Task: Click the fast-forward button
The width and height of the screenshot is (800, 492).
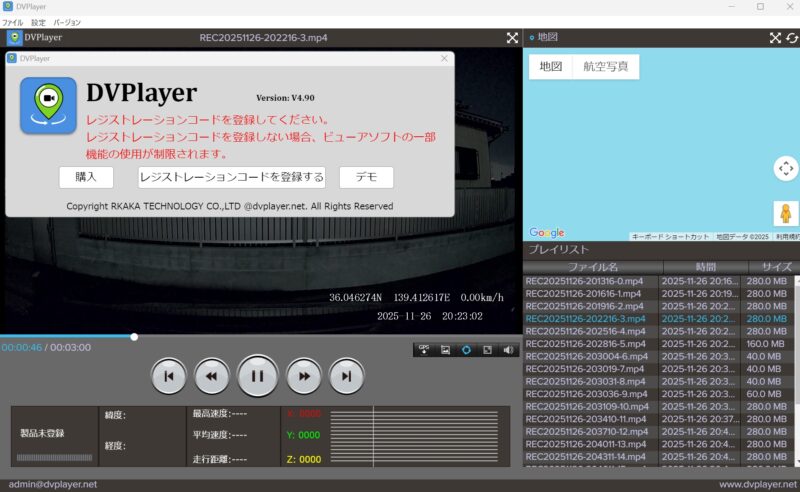Action: 303,376
